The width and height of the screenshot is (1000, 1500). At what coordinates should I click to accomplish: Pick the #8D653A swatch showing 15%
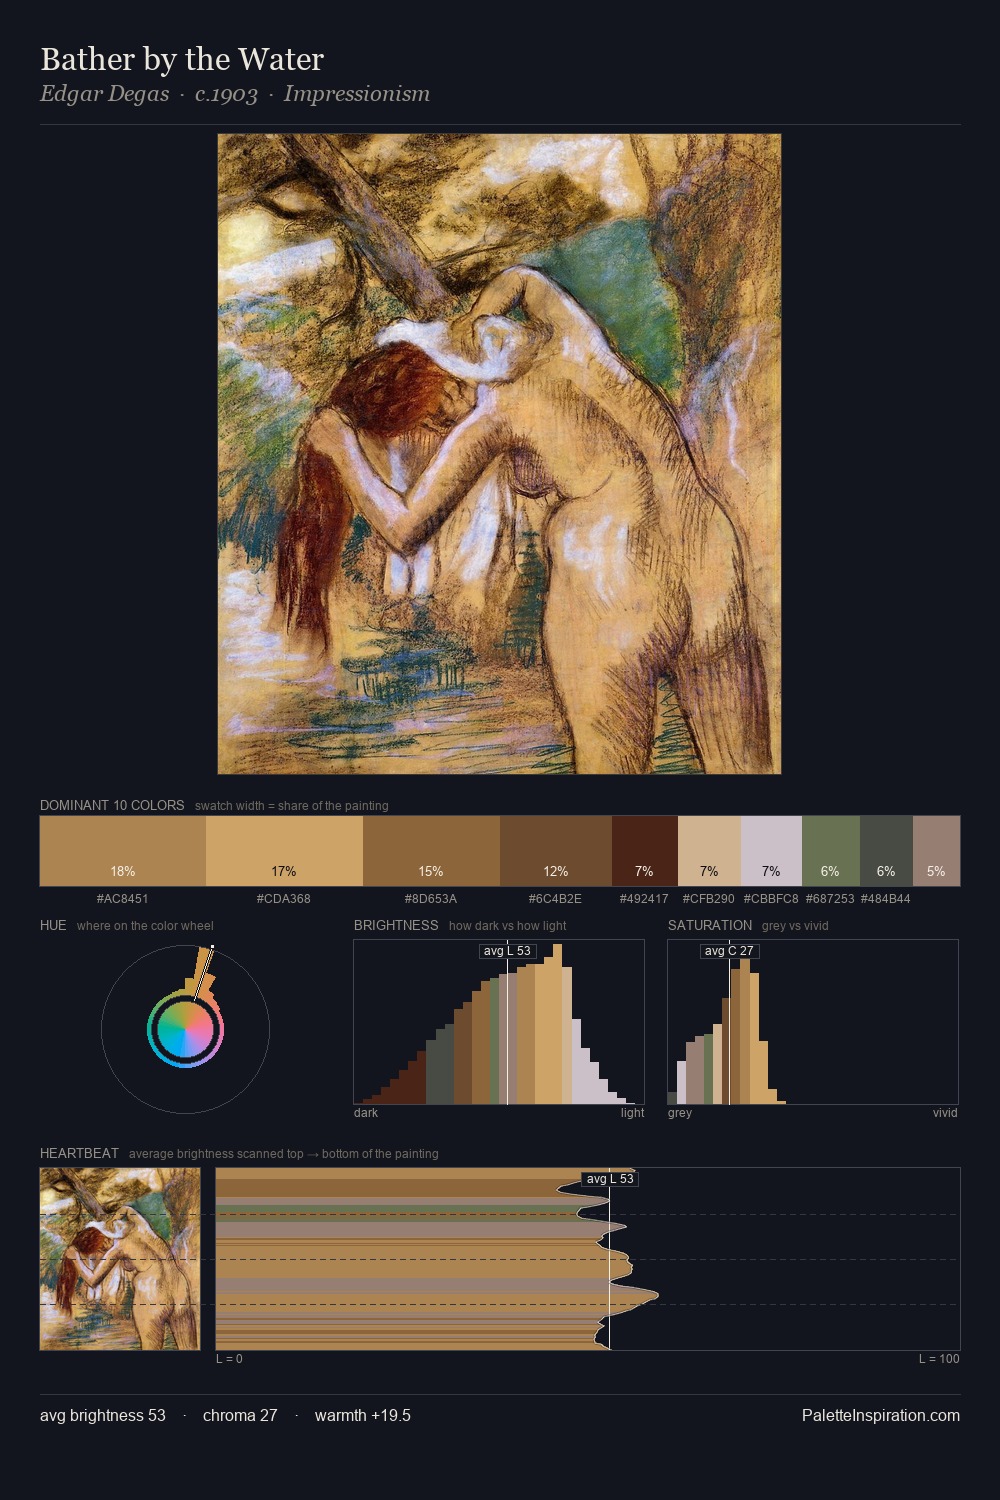(x=431, y=851)
